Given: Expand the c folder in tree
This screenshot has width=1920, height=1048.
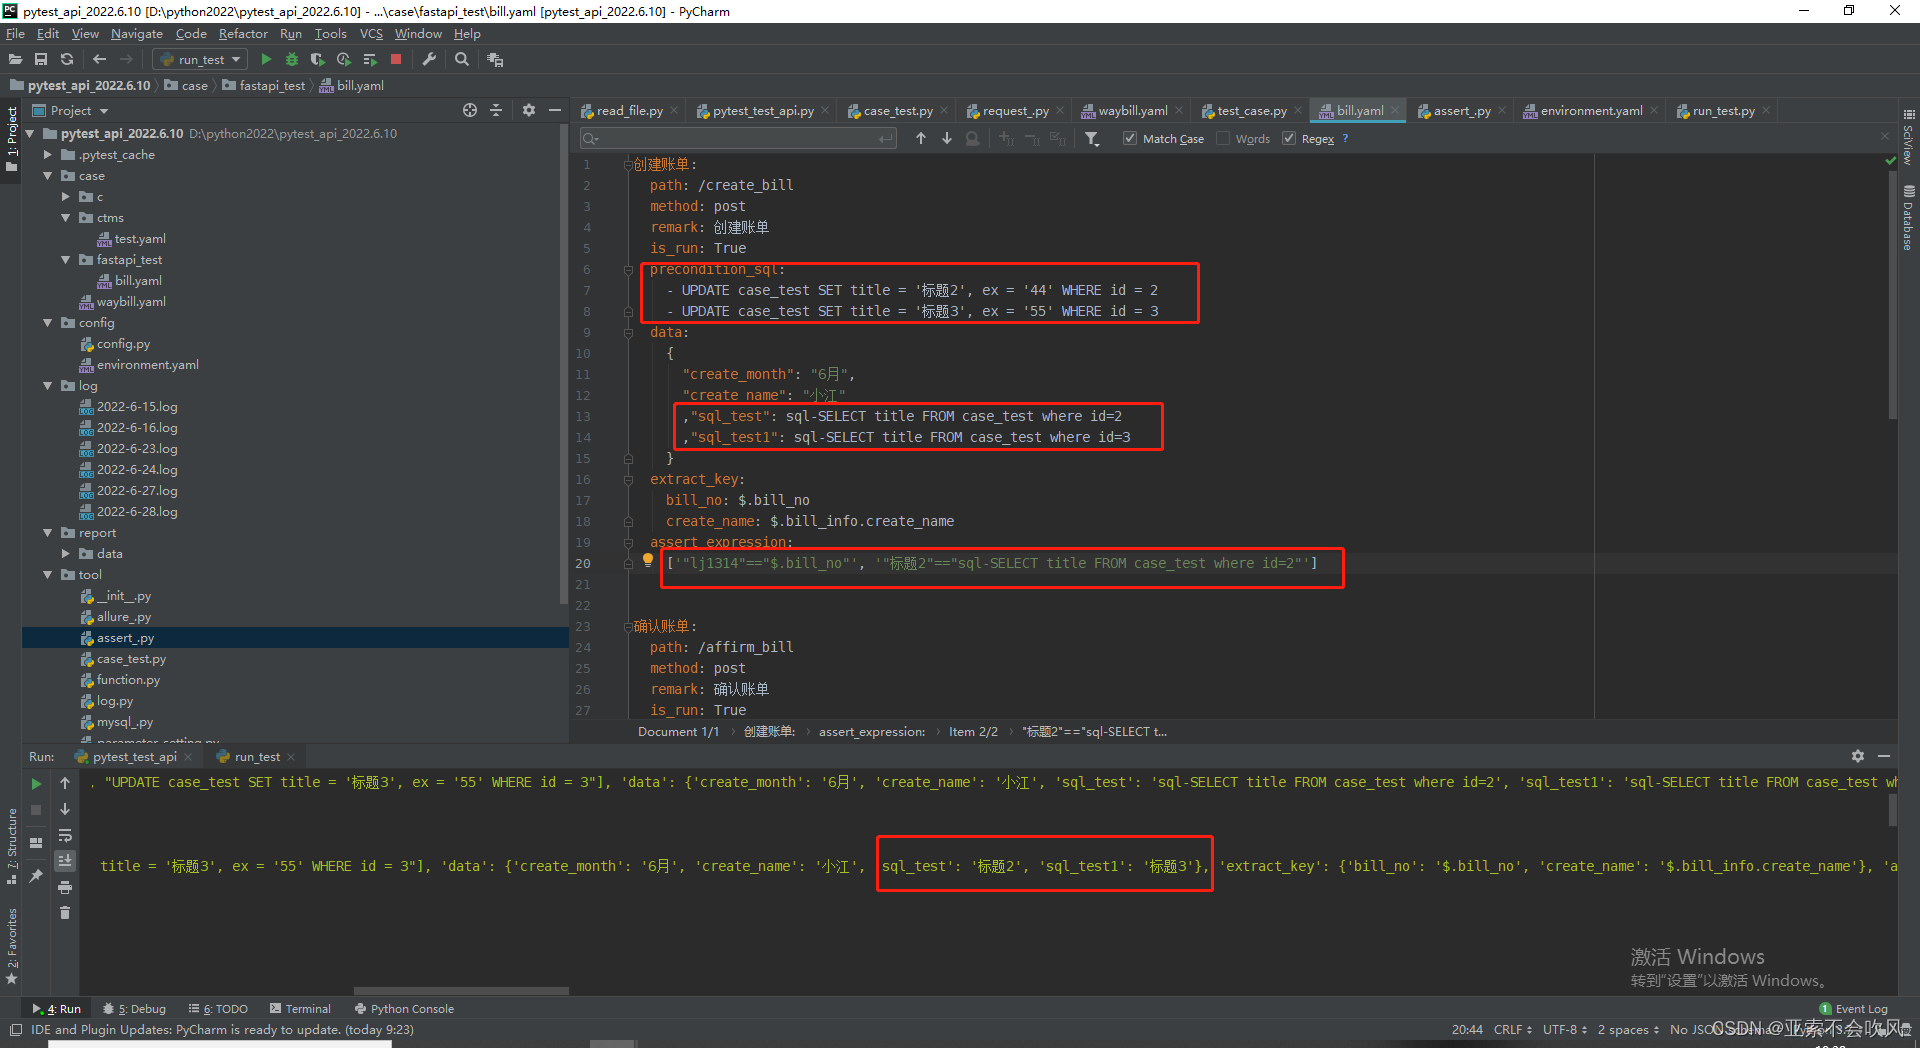Looking at the screenshot, I should click(66, 197).
